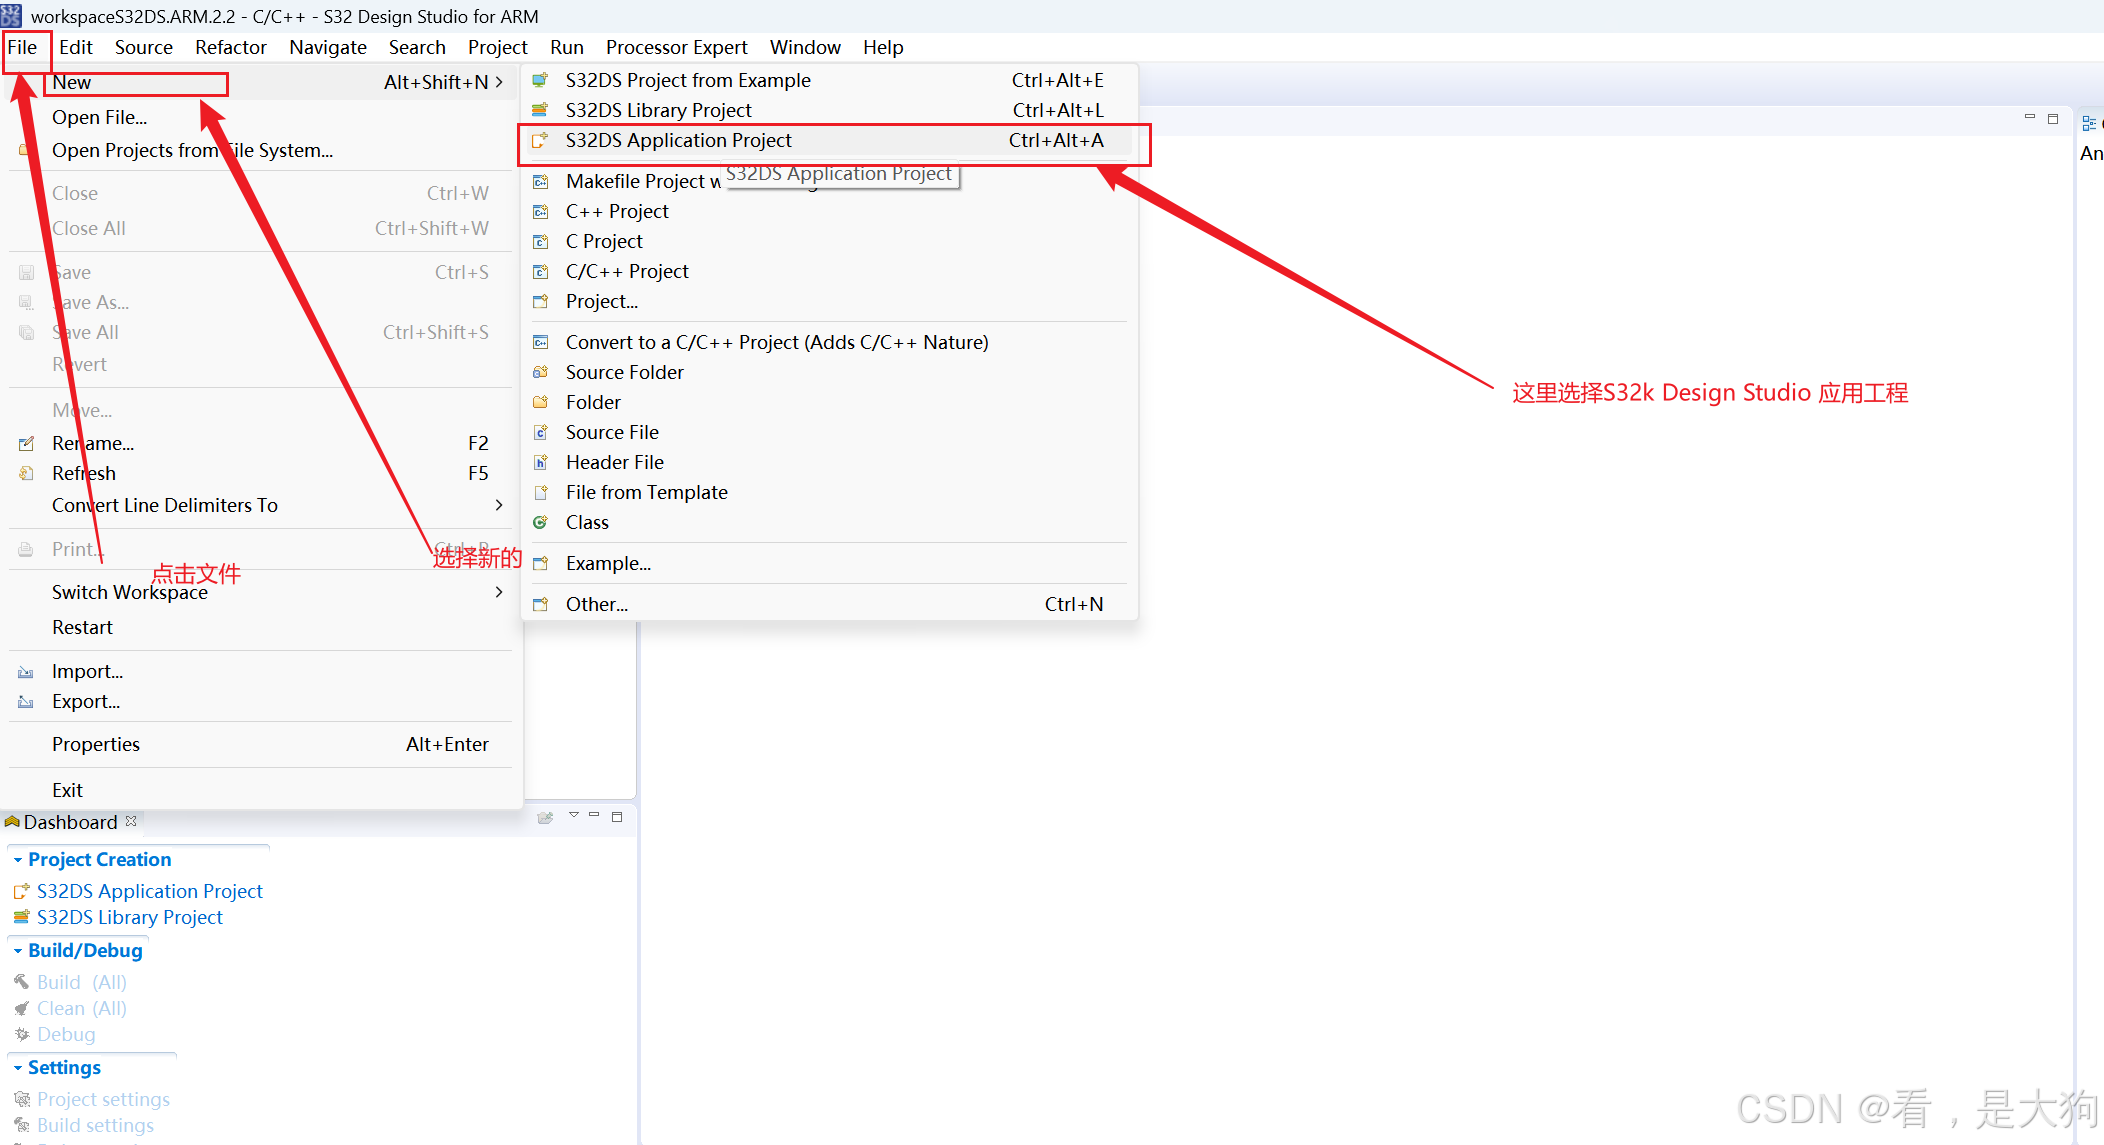
Task: Click the Class item's green icon
Action: (x=540, y=522)
